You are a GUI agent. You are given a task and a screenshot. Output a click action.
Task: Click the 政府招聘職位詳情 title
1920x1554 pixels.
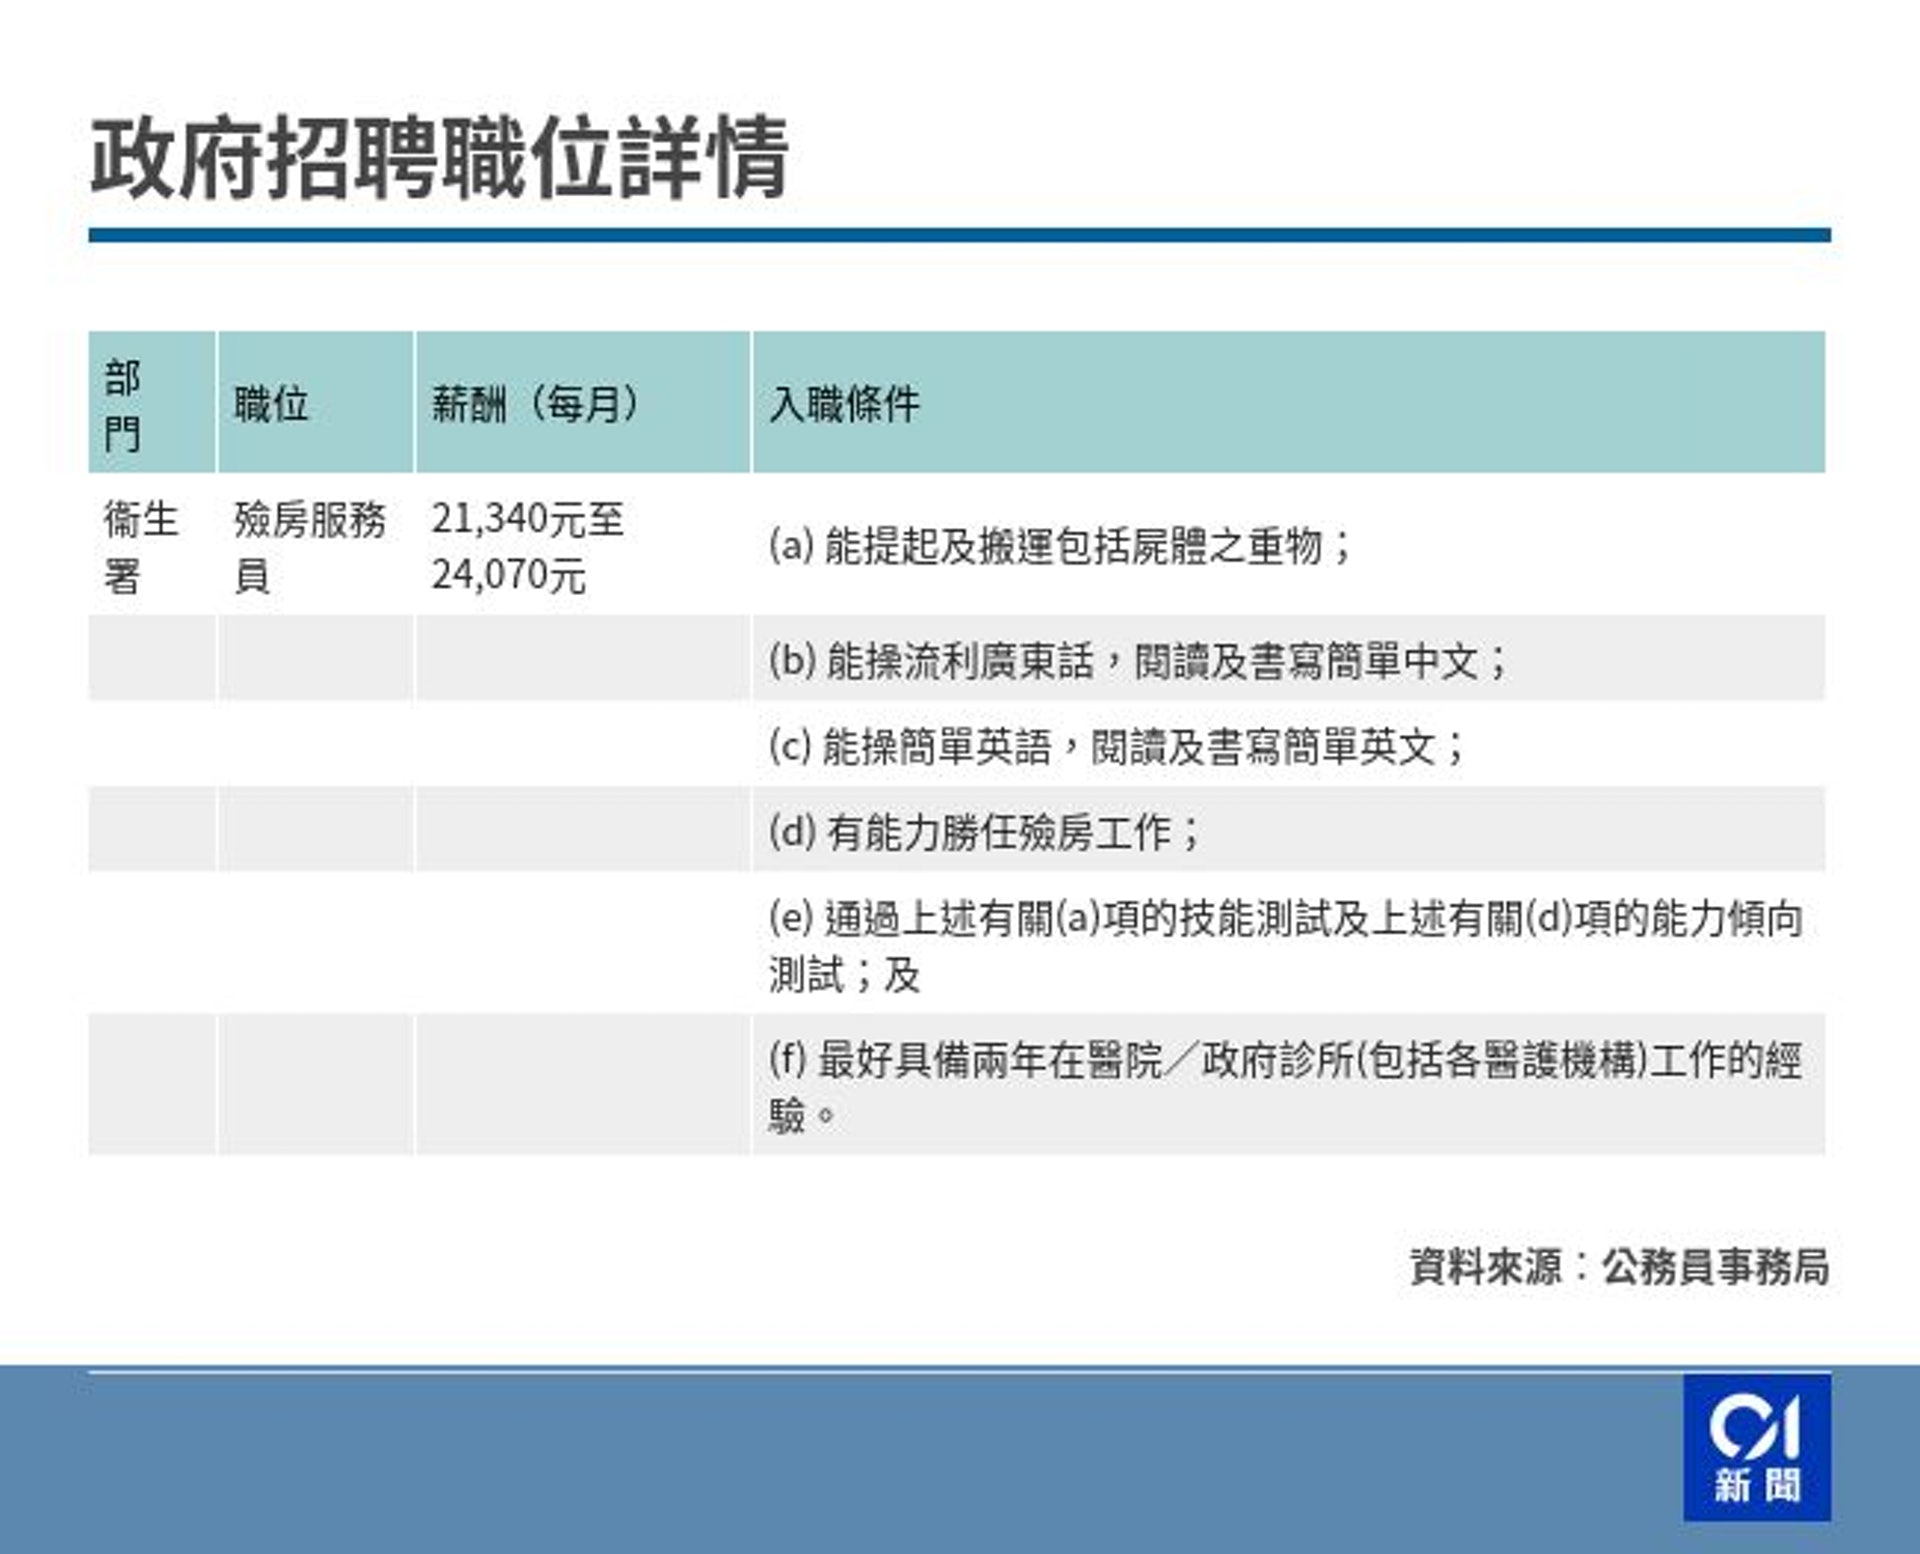click(x=440, y=158)
